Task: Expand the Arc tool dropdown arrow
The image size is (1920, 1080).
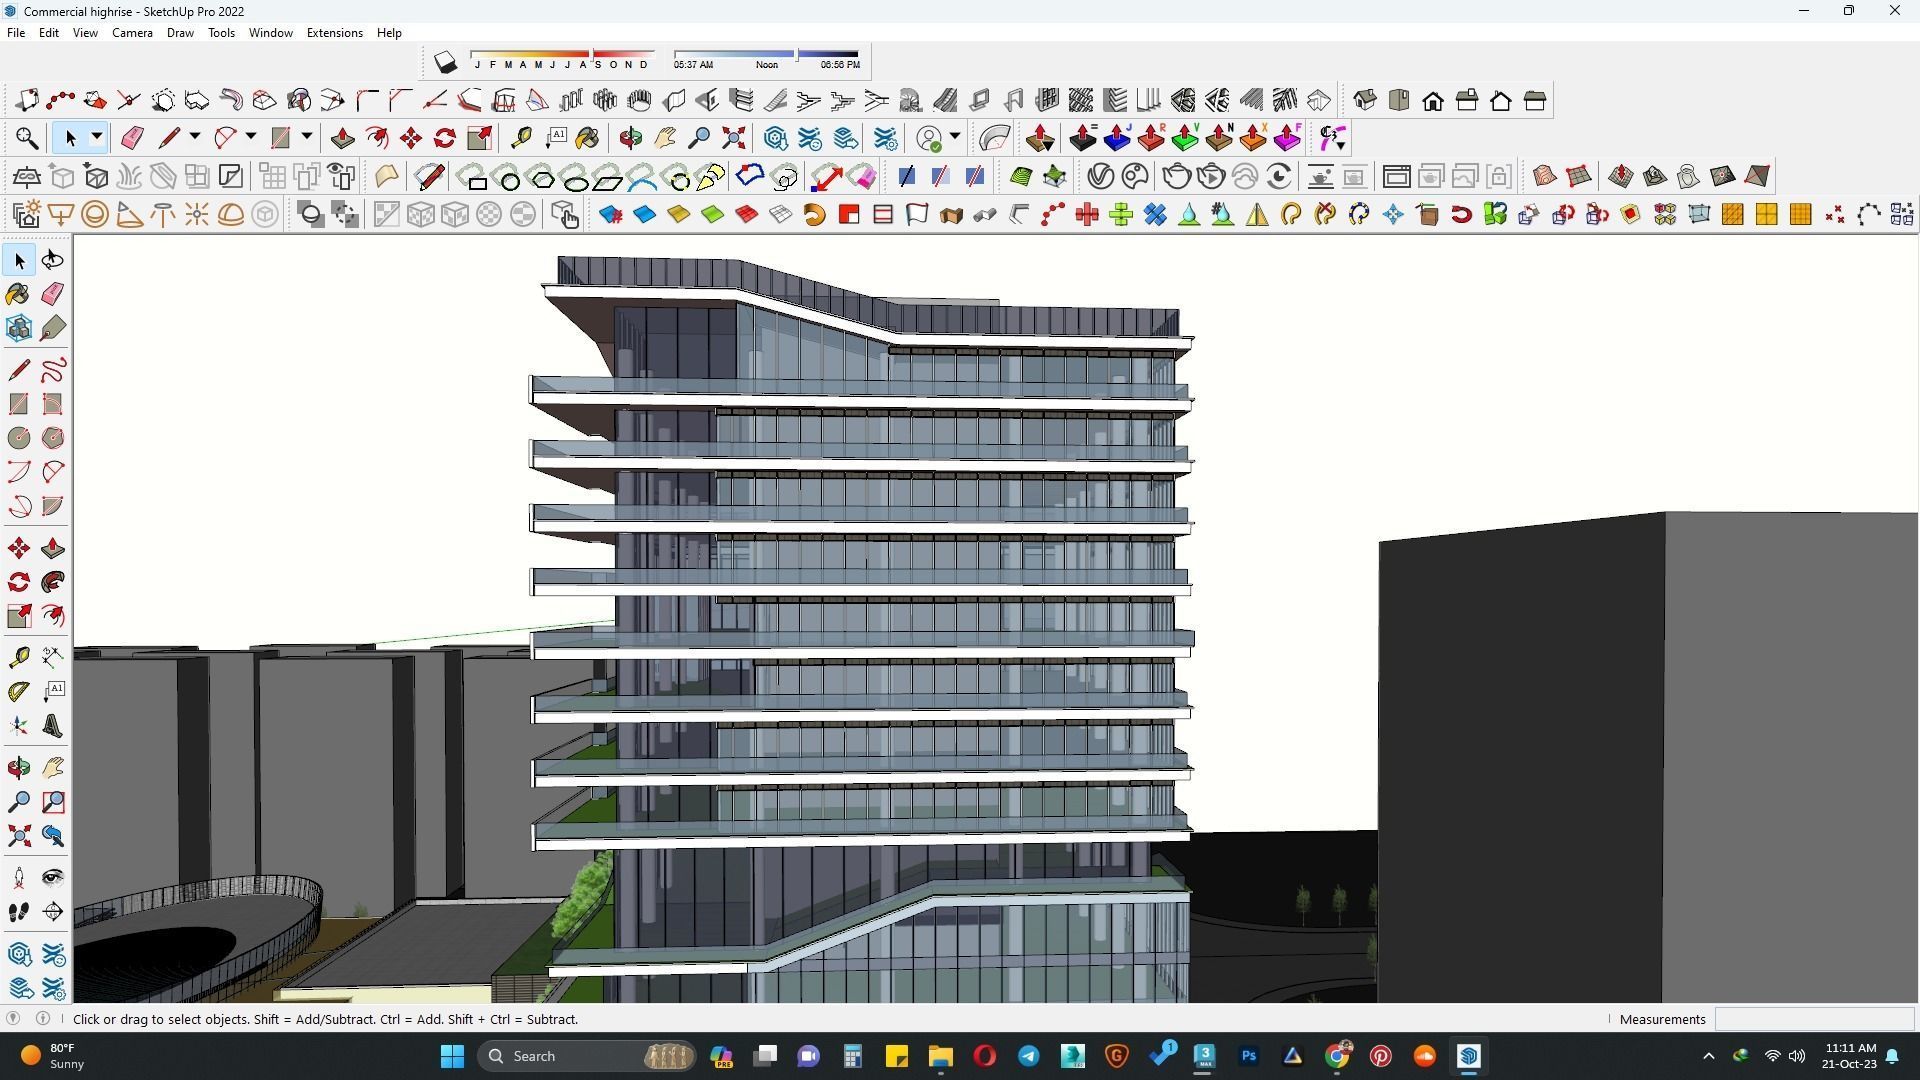Action: click(x=251, y=138)
